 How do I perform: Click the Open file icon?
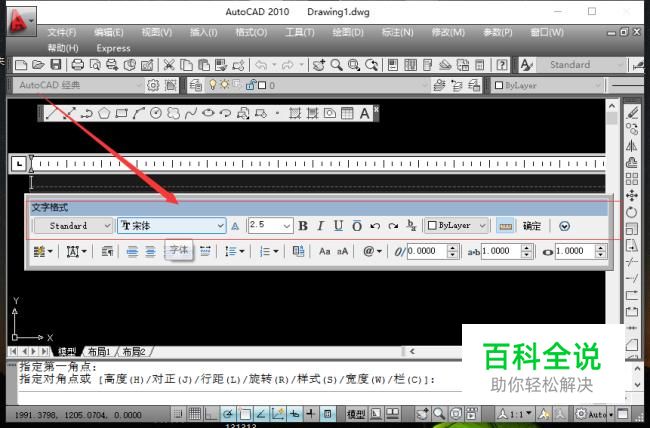38,65
